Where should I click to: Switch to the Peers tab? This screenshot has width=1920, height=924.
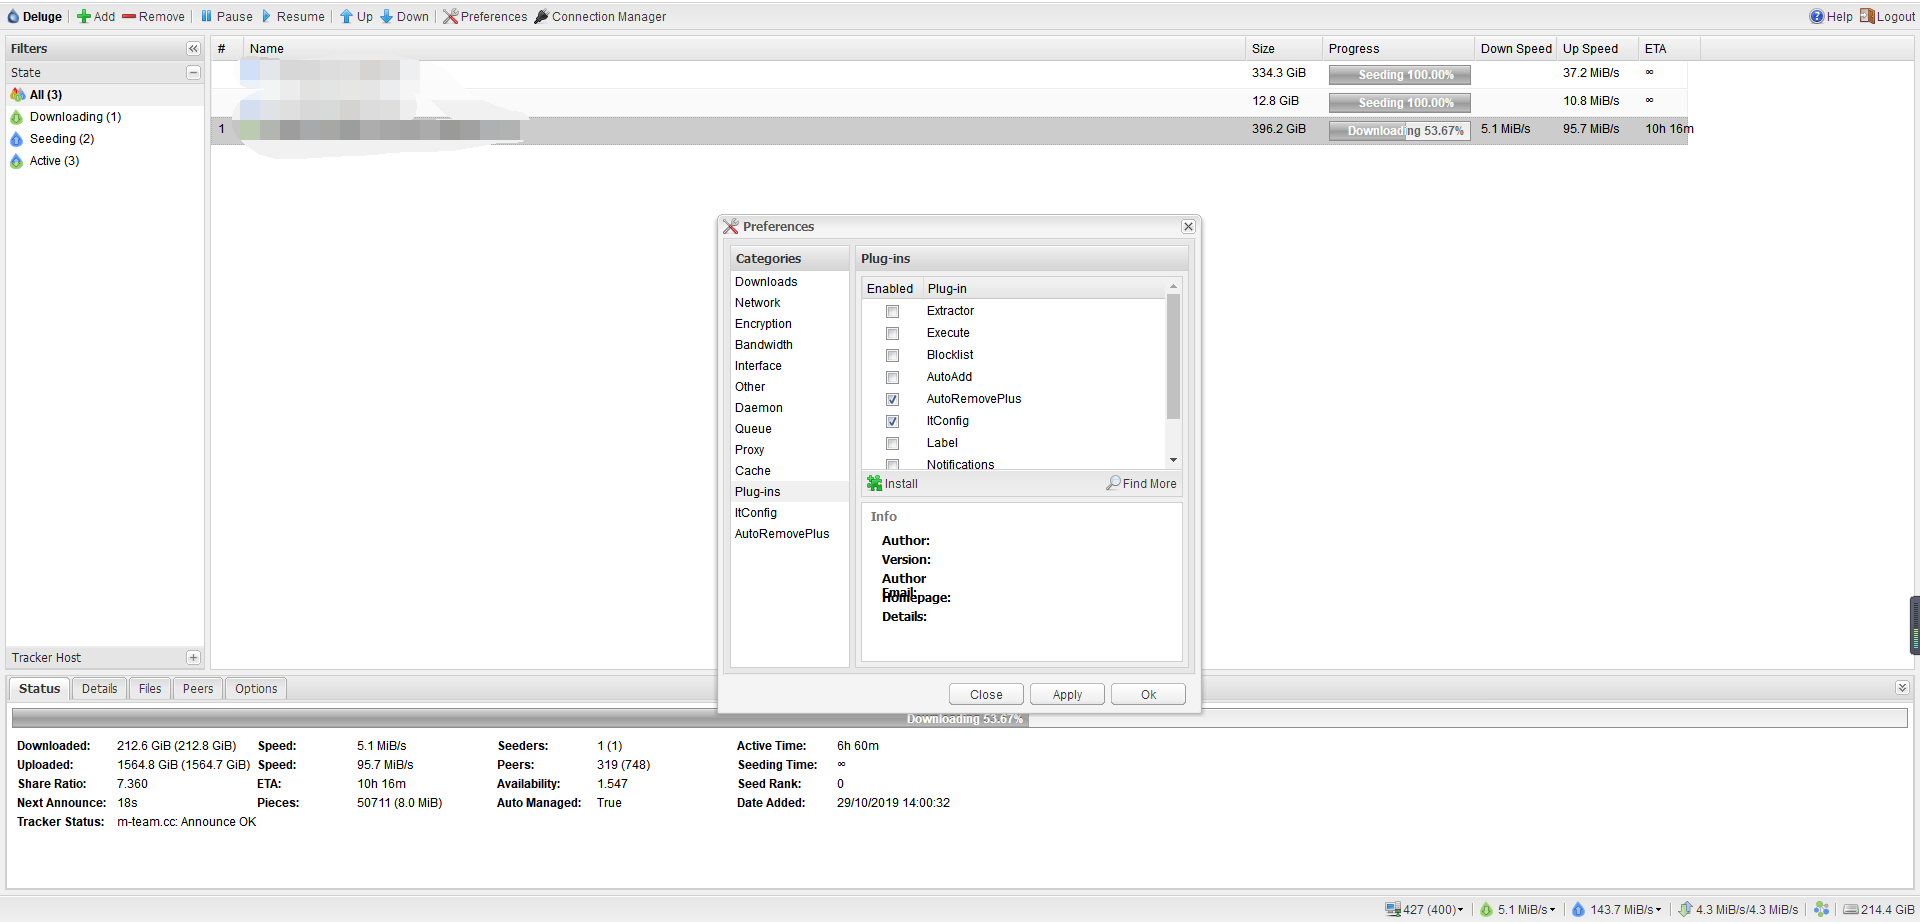coord(198,689)
